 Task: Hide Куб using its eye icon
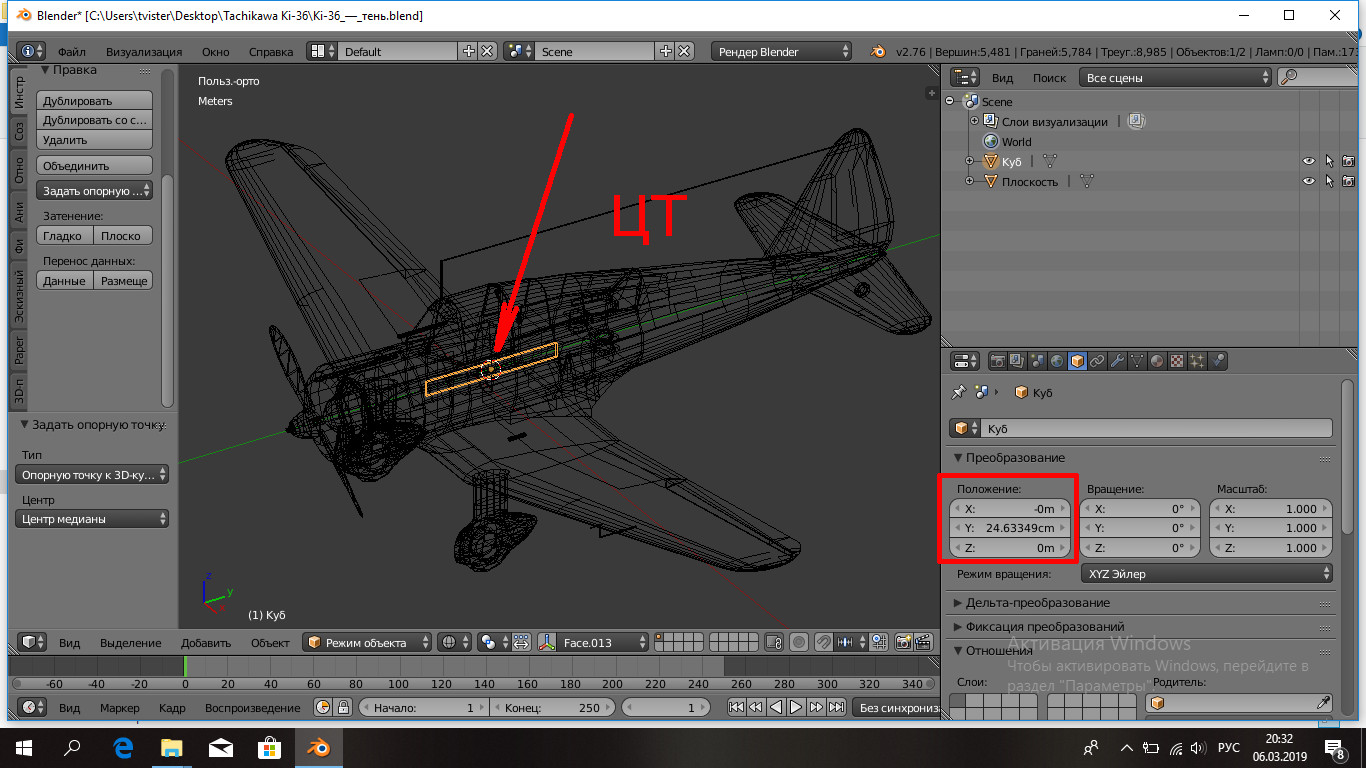pyautogui.click(x=1308, y=161)
